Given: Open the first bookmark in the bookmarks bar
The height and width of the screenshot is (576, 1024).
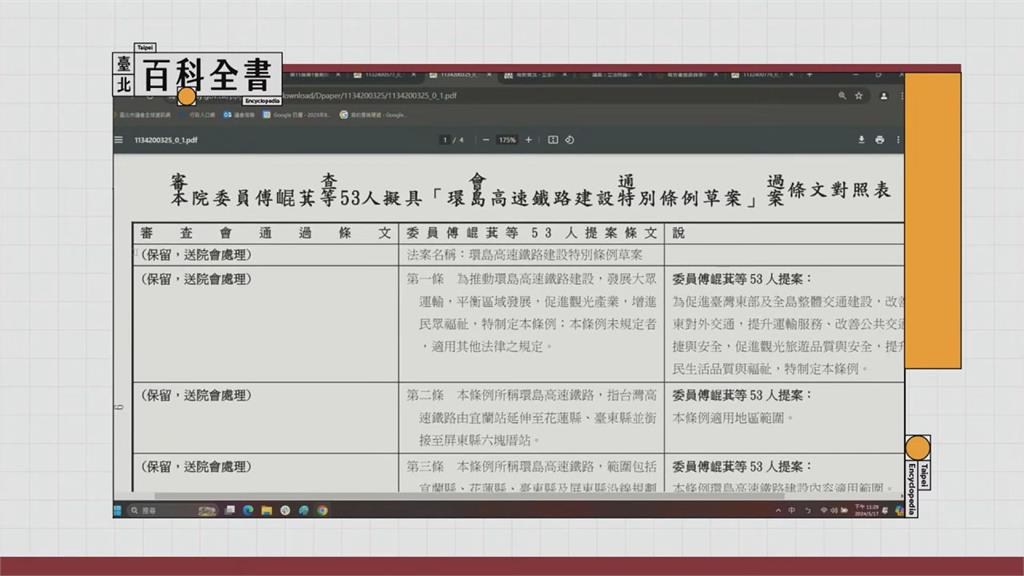Looking at the screenshot, I should point(144,115).
